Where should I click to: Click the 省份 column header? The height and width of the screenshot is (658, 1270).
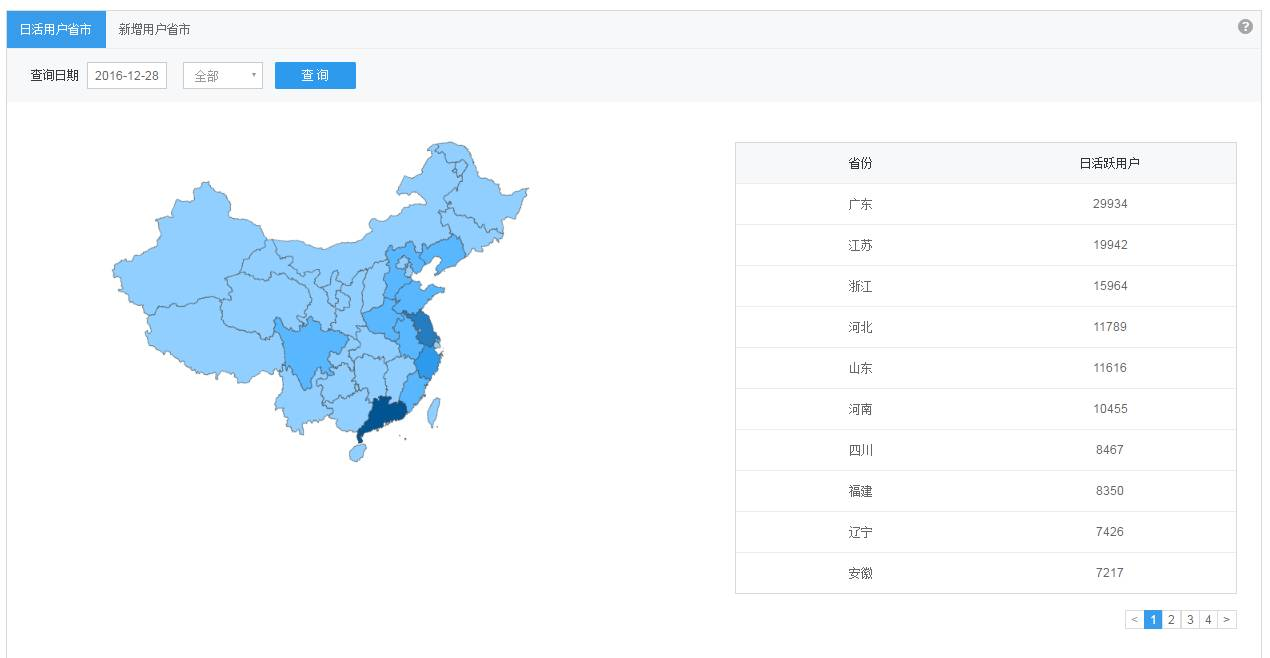pyautogui.click(x=860, y=163)
